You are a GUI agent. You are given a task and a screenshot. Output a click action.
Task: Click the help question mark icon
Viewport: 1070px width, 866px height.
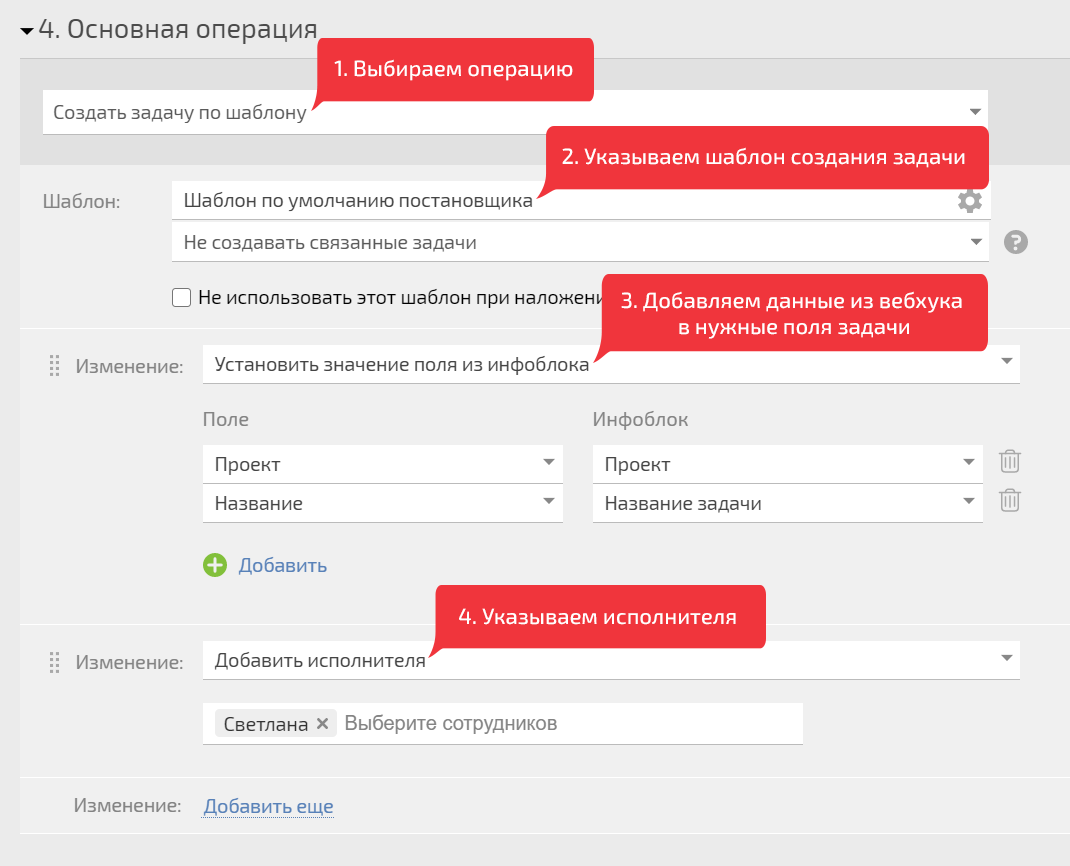click(x=1015, y=242)
